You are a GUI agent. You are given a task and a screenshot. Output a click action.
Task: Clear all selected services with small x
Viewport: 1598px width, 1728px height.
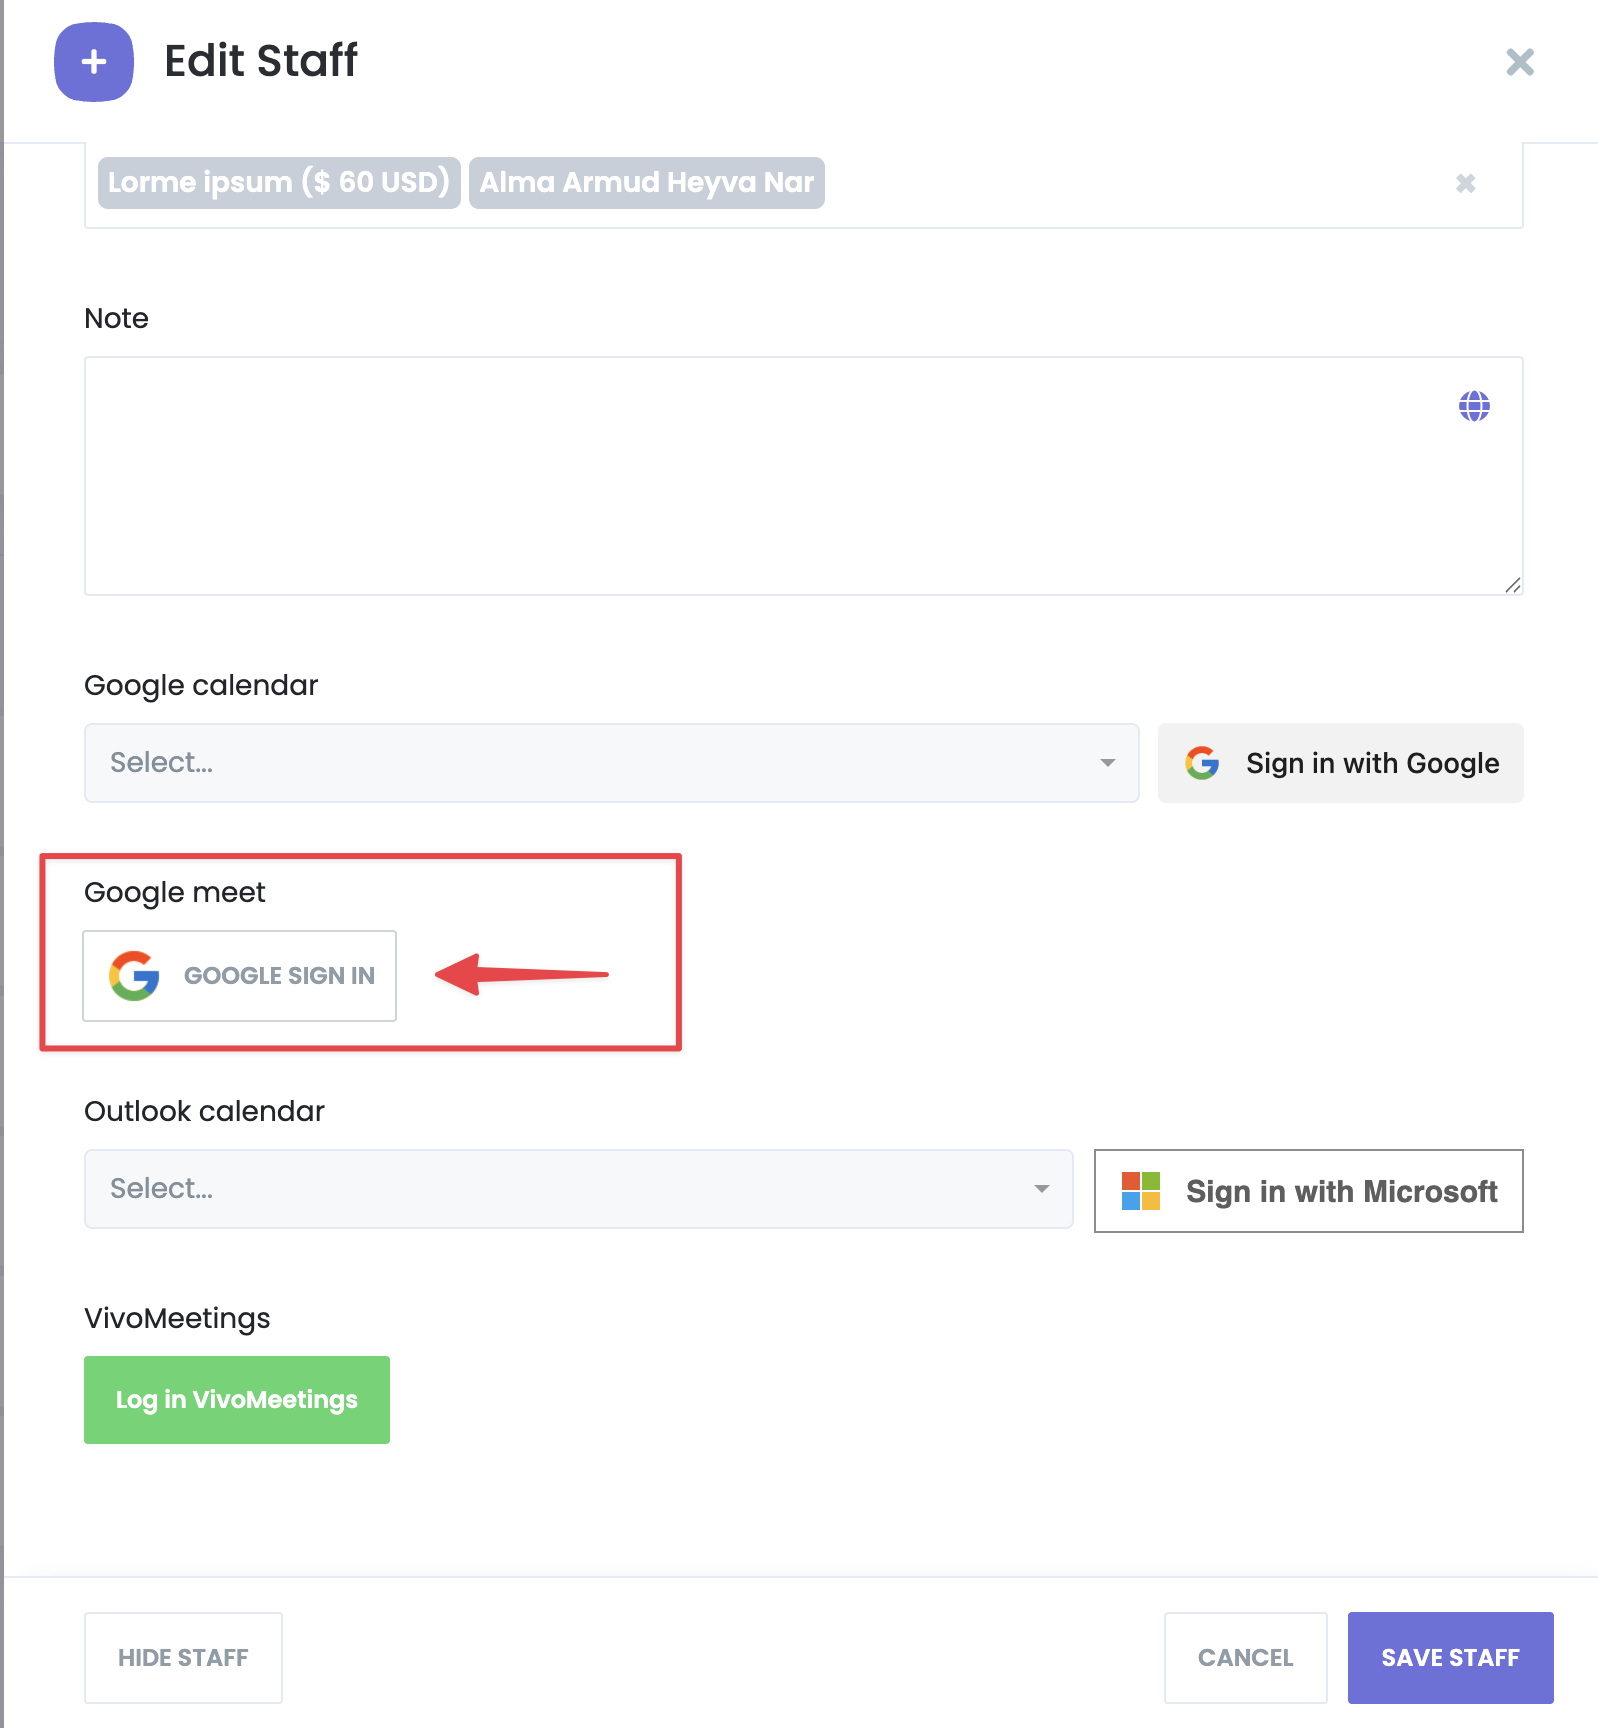point(1465,183)
